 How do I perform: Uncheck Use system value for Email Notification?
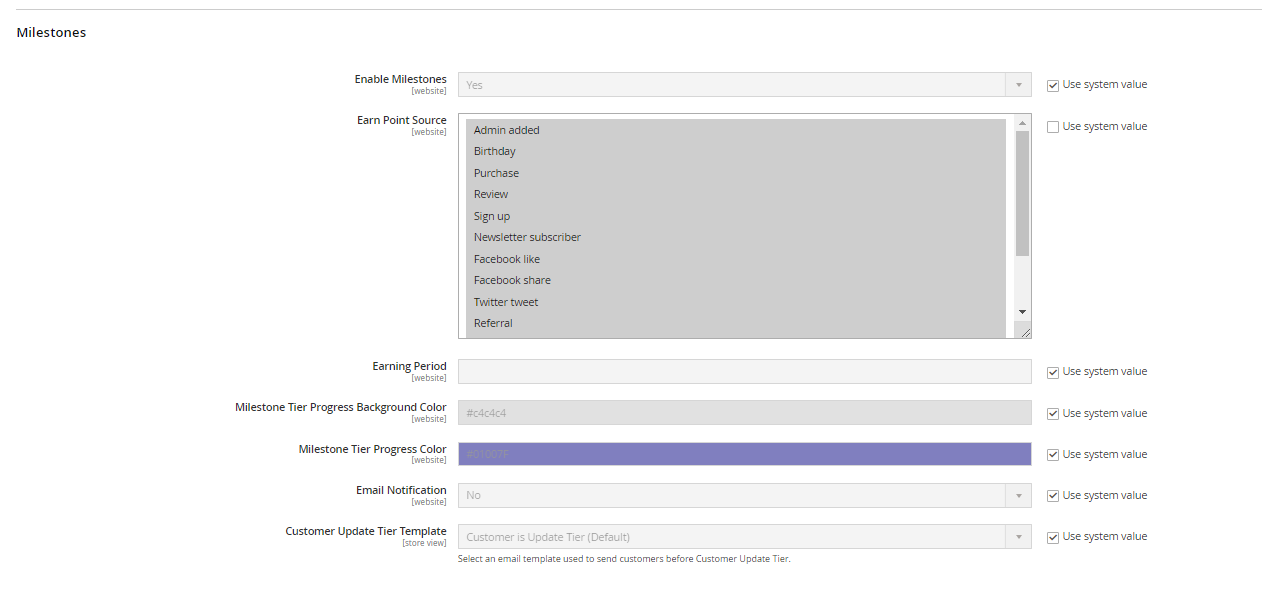point(1053,496)
